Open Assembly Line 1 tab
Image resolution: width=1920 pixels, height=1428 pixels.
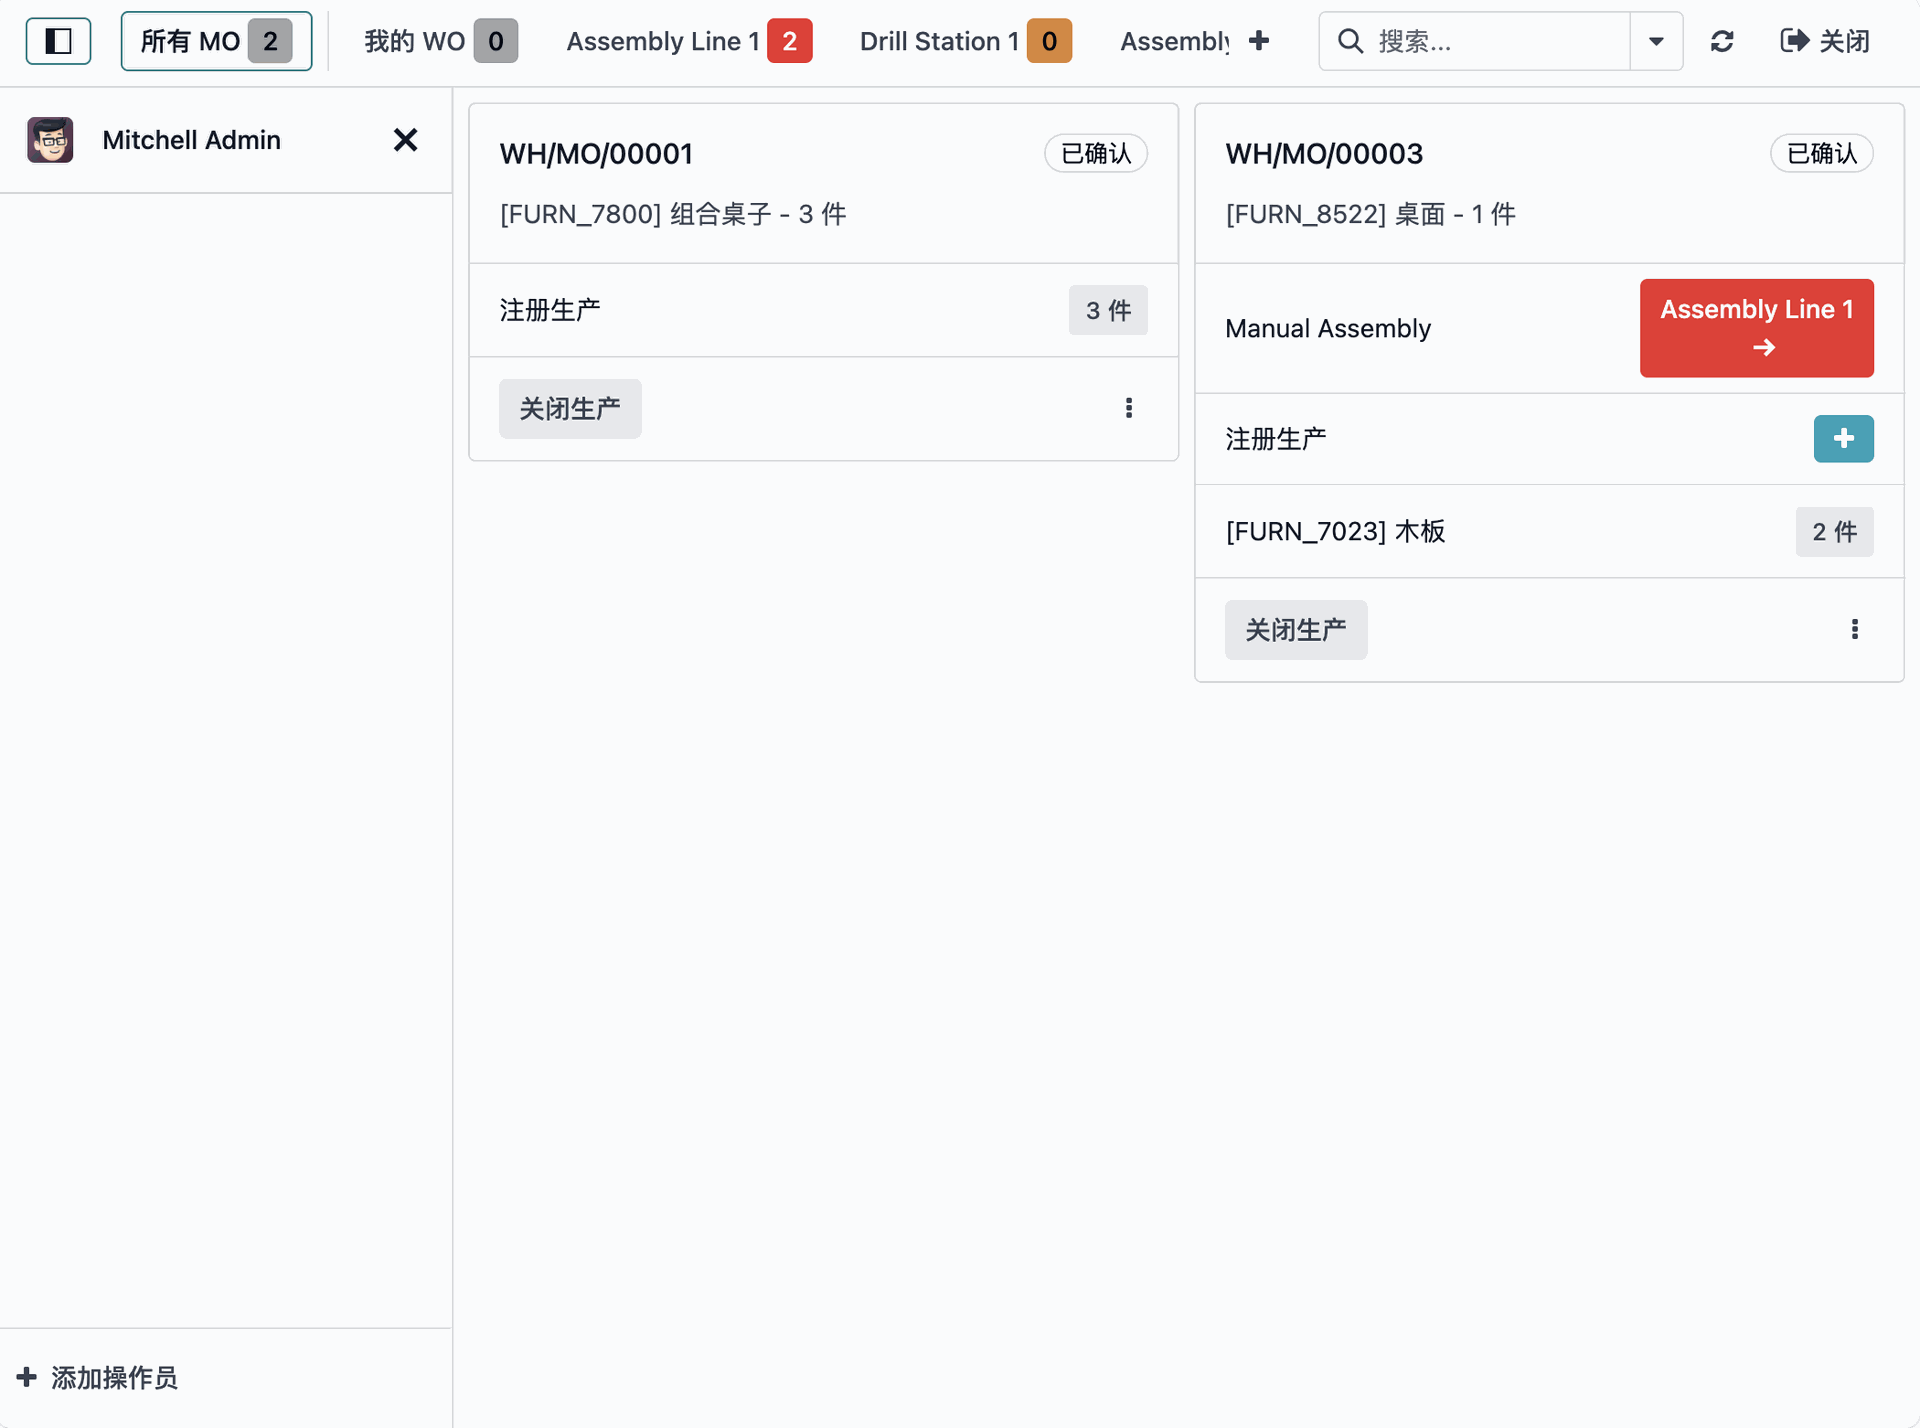coord(688,41)
